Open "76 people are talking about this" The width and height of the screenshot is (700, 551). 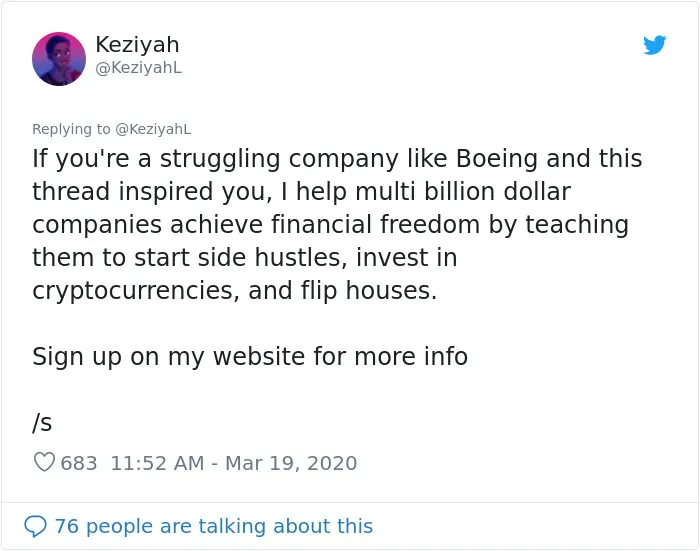[213, 526]
